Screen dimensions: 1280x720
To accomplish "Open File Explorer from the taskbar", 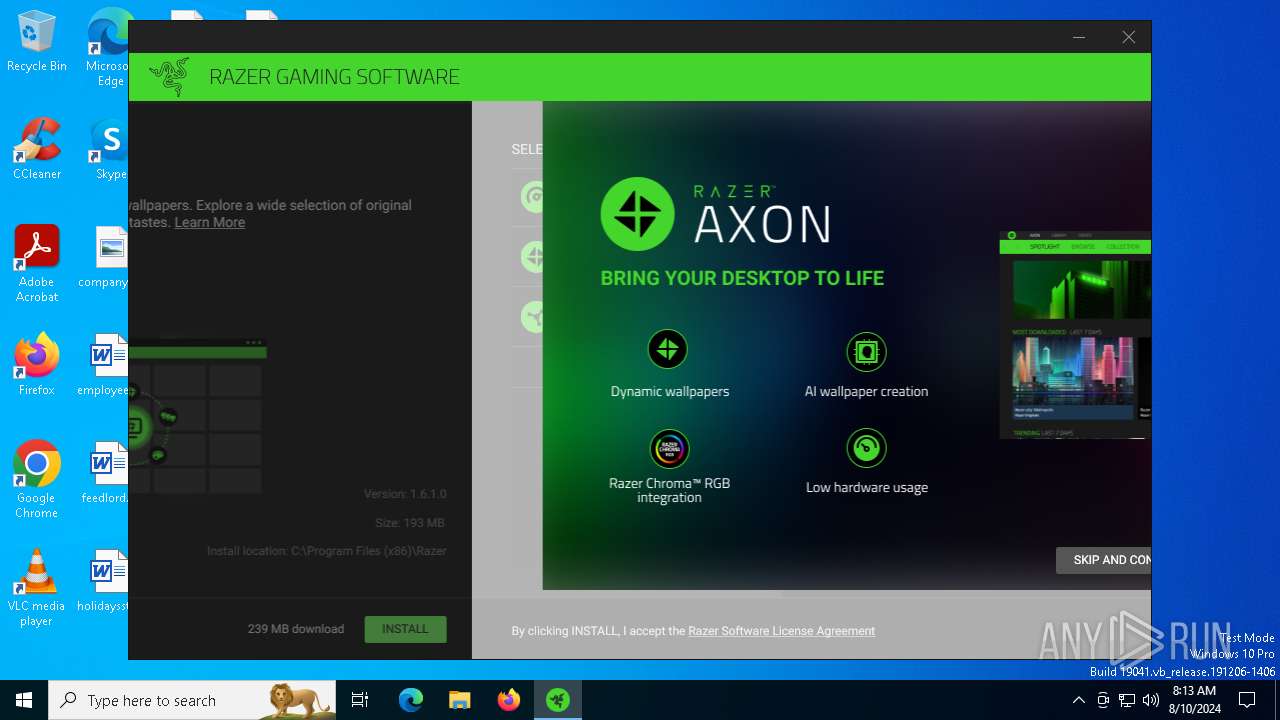I will pos(459,700).
